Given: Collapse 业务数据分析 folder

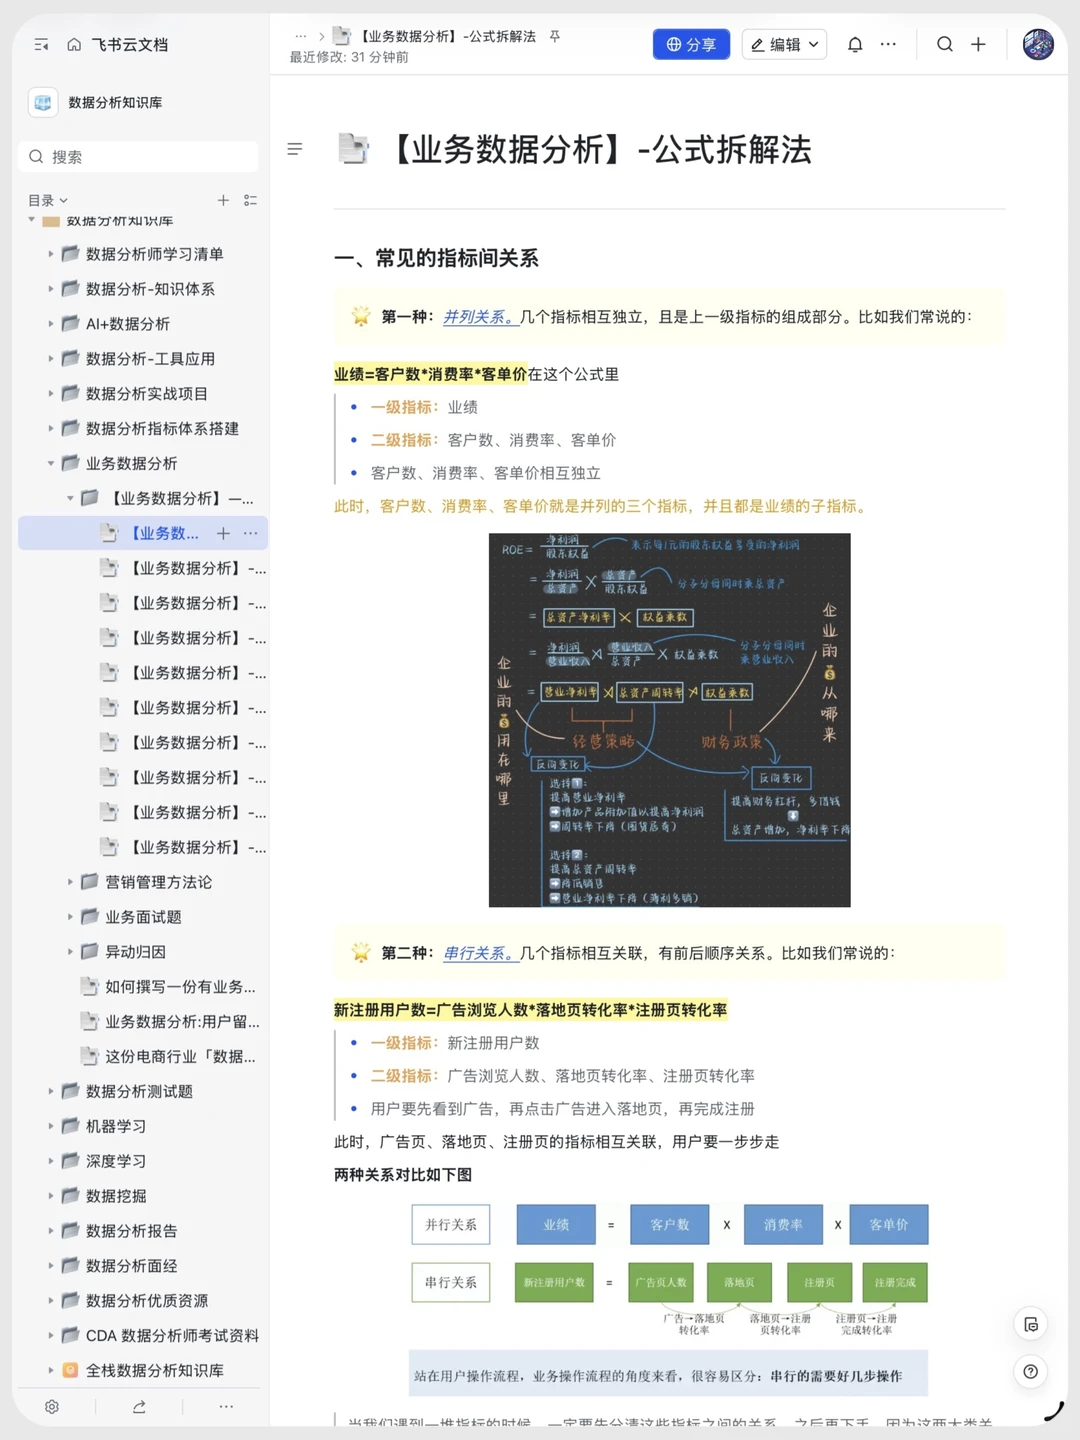Looking at the screenshot, I should pyautogui.click(x=51, y=464).
